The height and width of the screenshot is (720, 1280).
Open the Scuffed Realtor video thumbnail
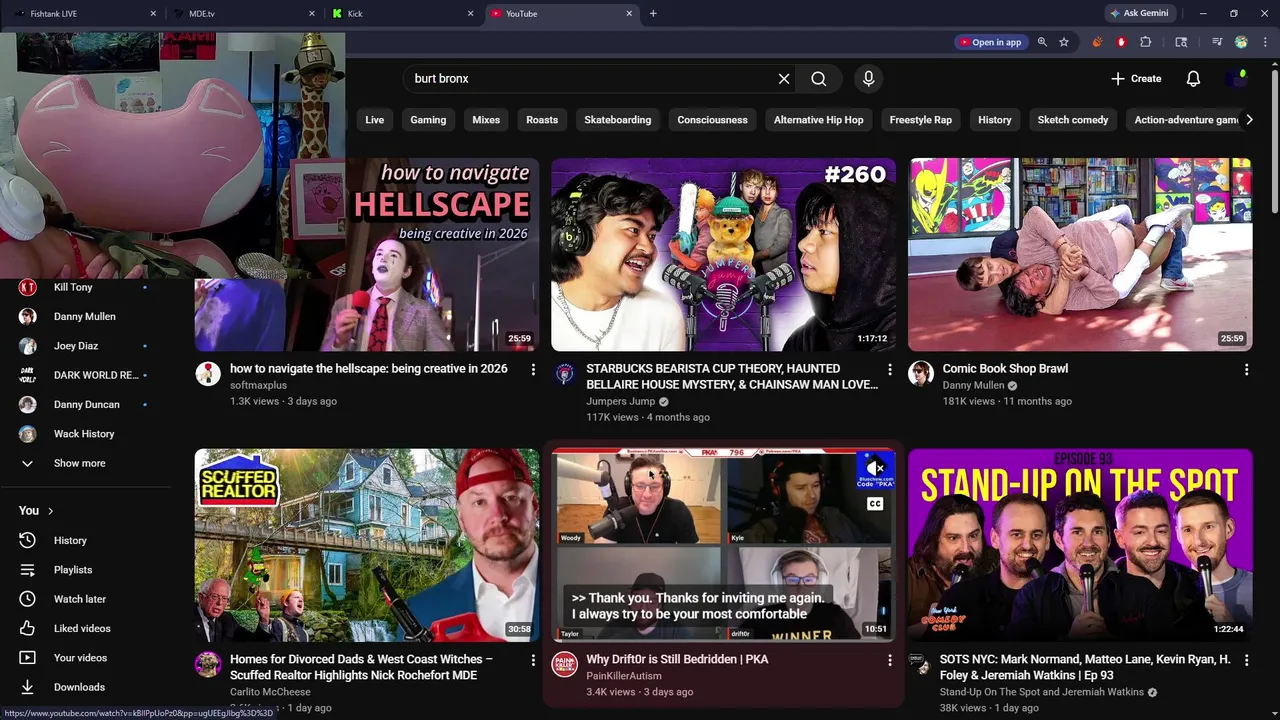(367, 545)
